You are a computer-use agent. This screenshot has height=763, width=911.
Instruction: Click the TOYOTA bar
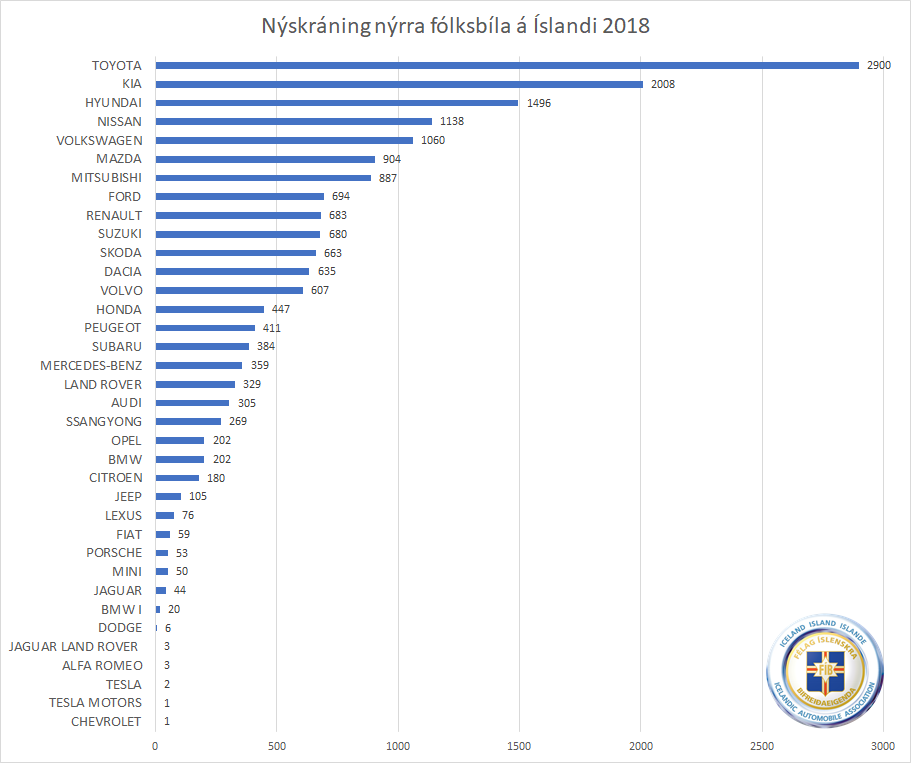click(x=507, y=65)
